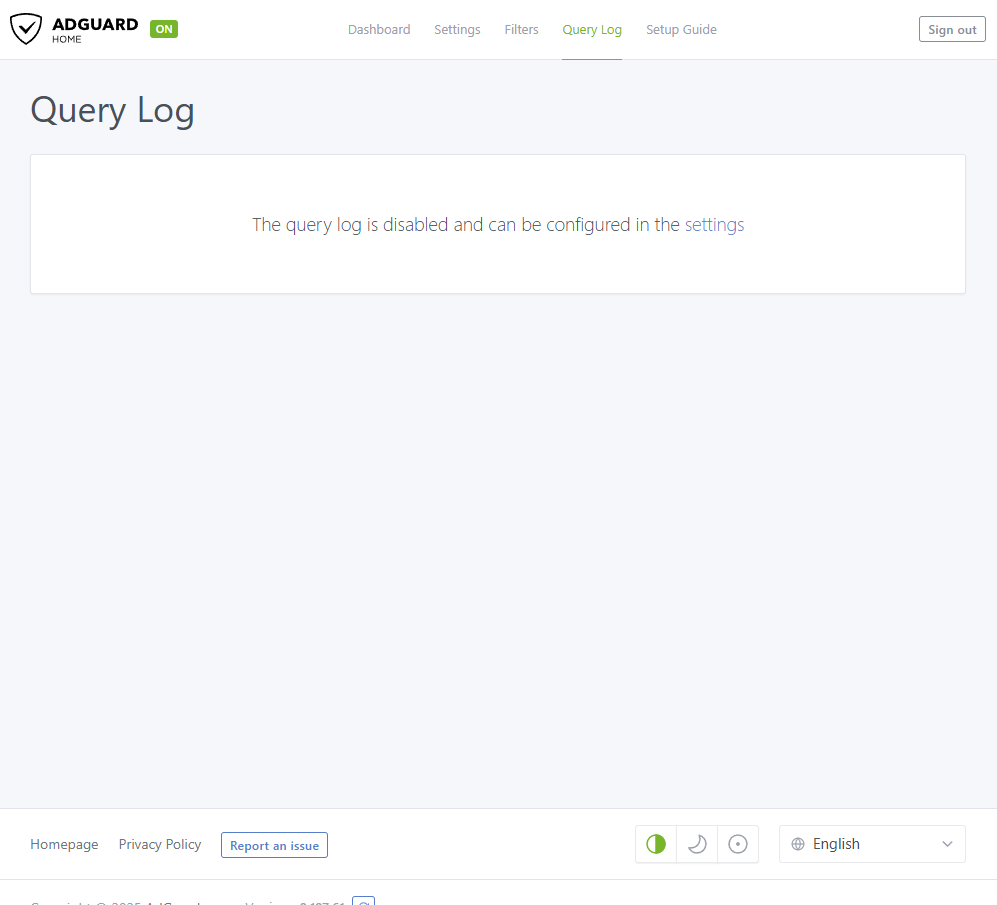The width and height of the screenshot is (997, 905).
Task: Enable dark theme with the moon icon
Action: (697, 844)
